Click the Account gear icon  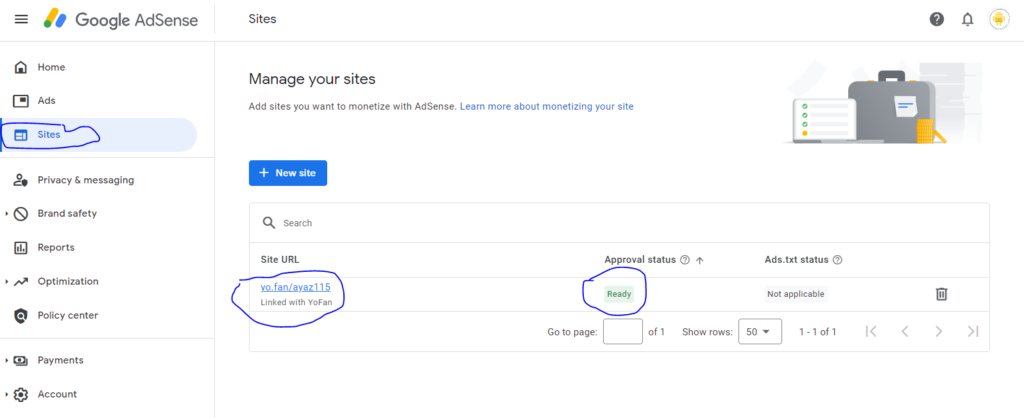tap(21, 394)
